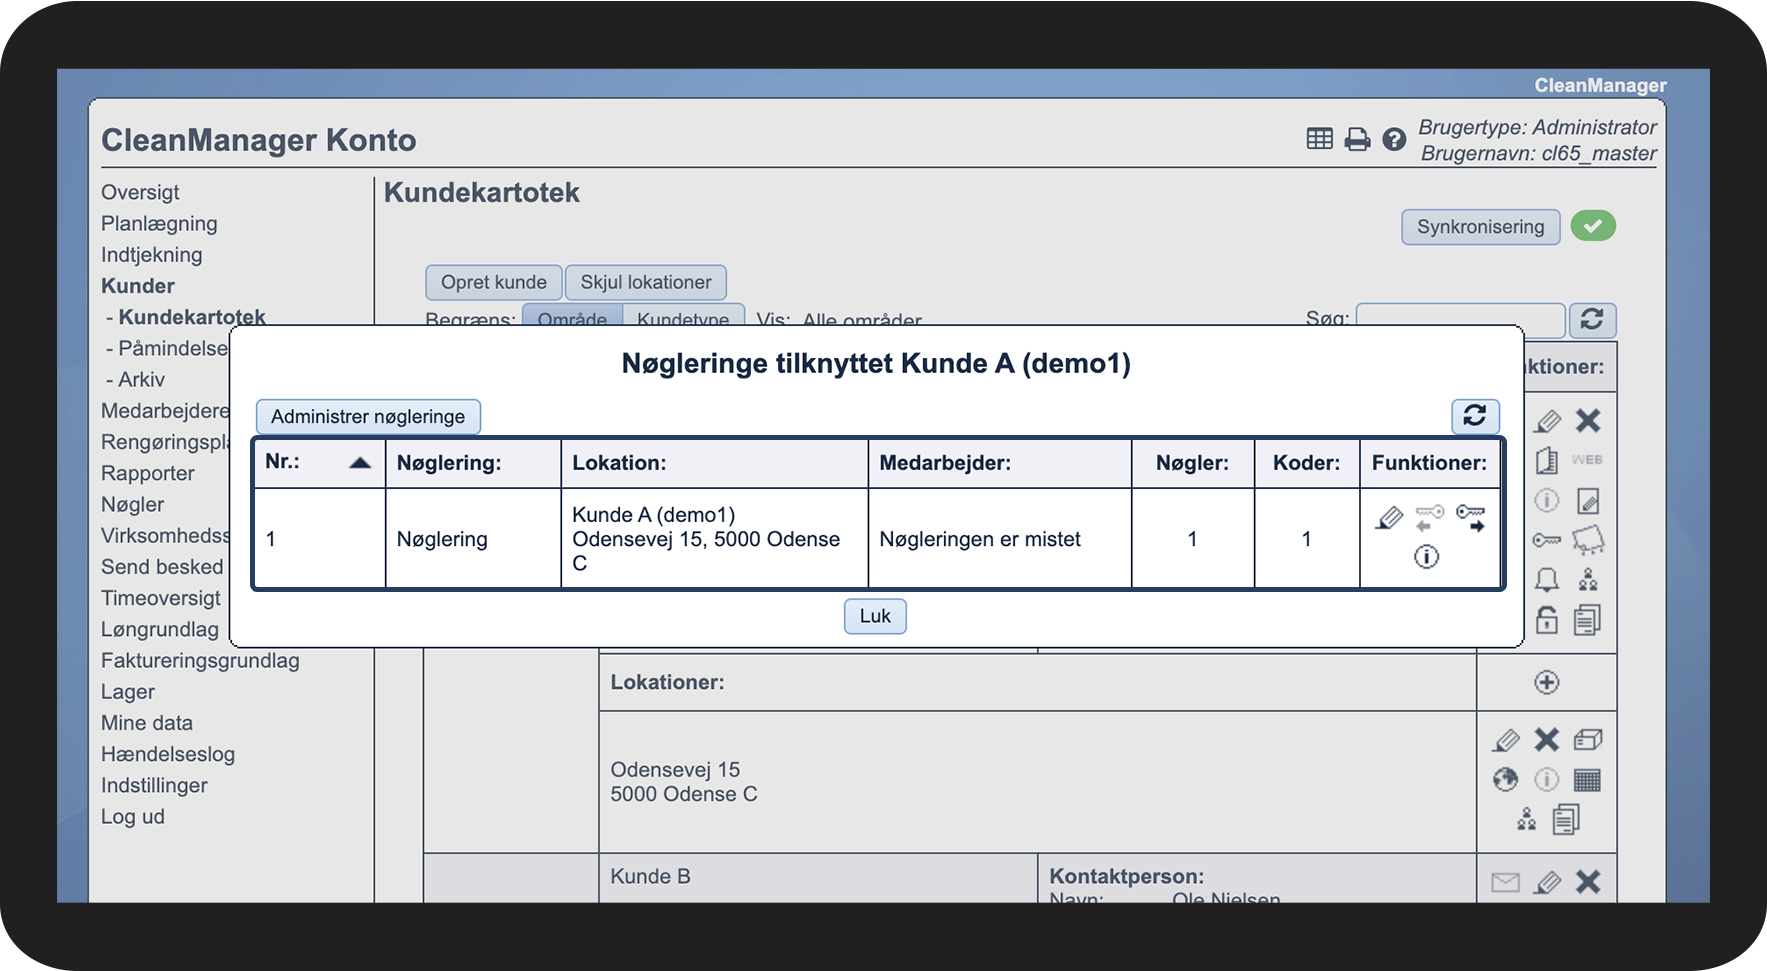The width and height of the screenshot is (1767, 971).
Task: Click the add location plus icon
Action: [1546, 682]
